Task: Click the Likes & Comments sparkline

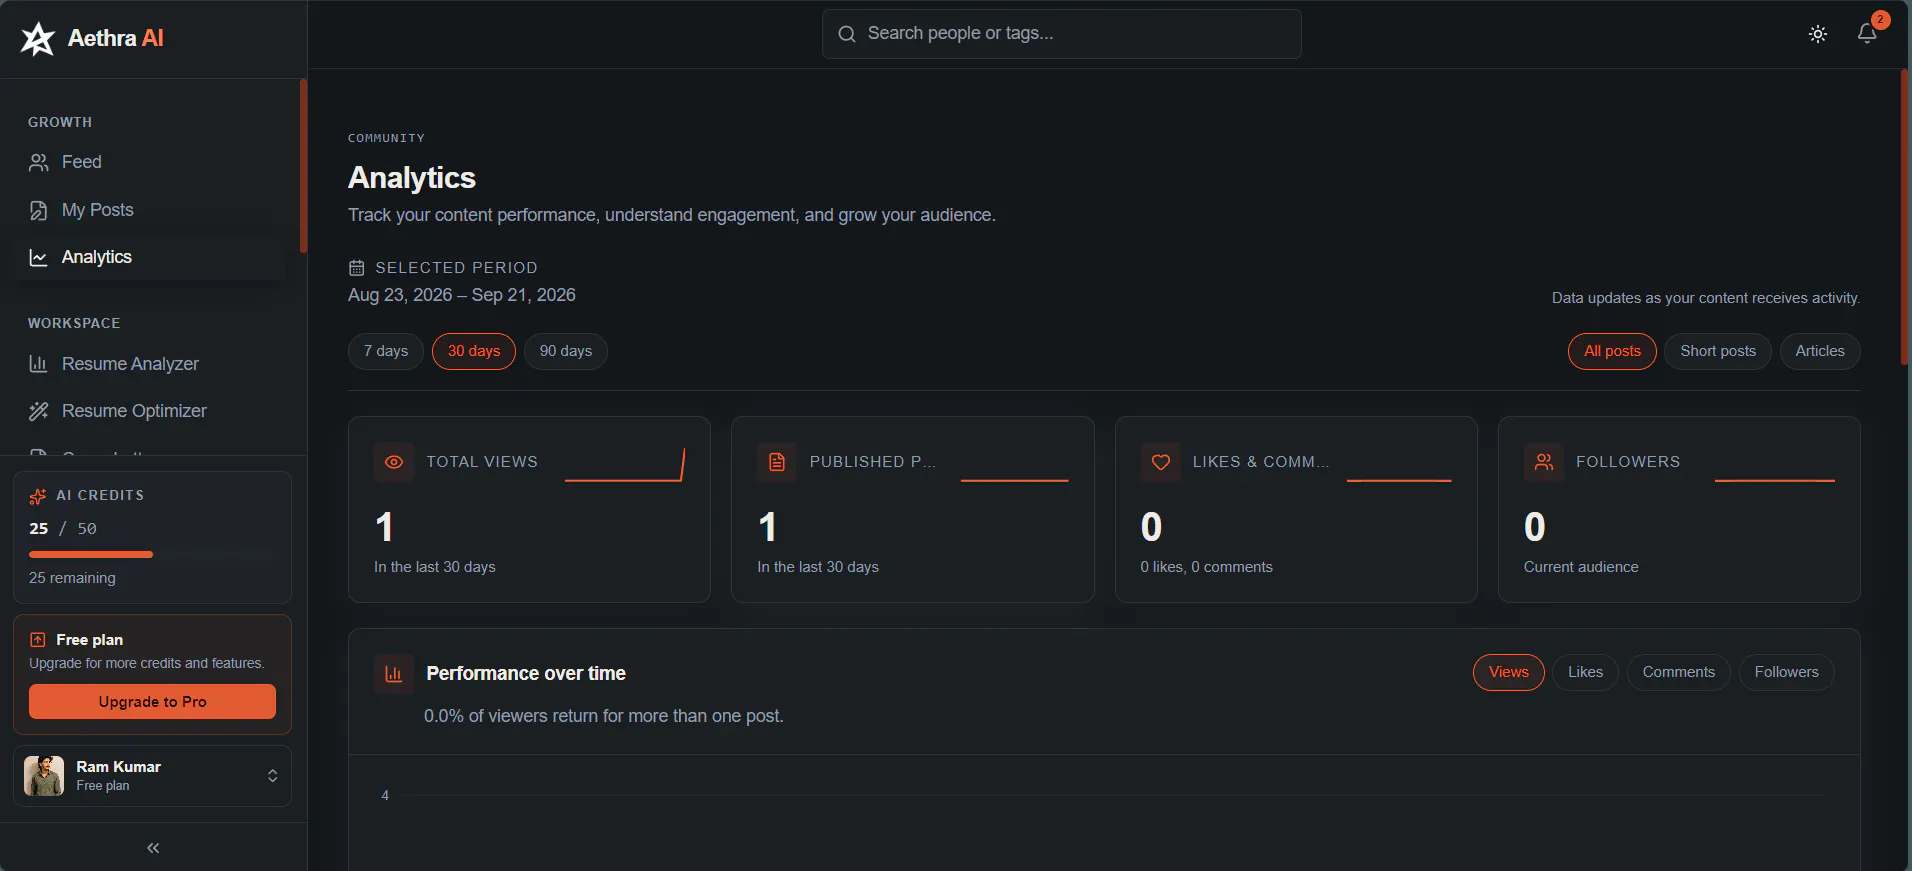Action: pyautogui.click(x=1399, y=480)
